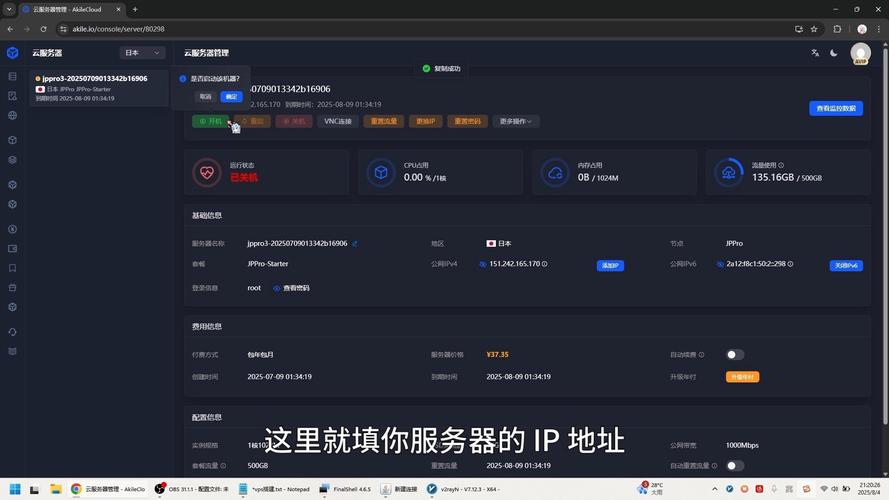The height and width of the screenshot is (500, 889).
Task: Switch to v2rayN in taskbar
Action: click(x=465, y=489)
